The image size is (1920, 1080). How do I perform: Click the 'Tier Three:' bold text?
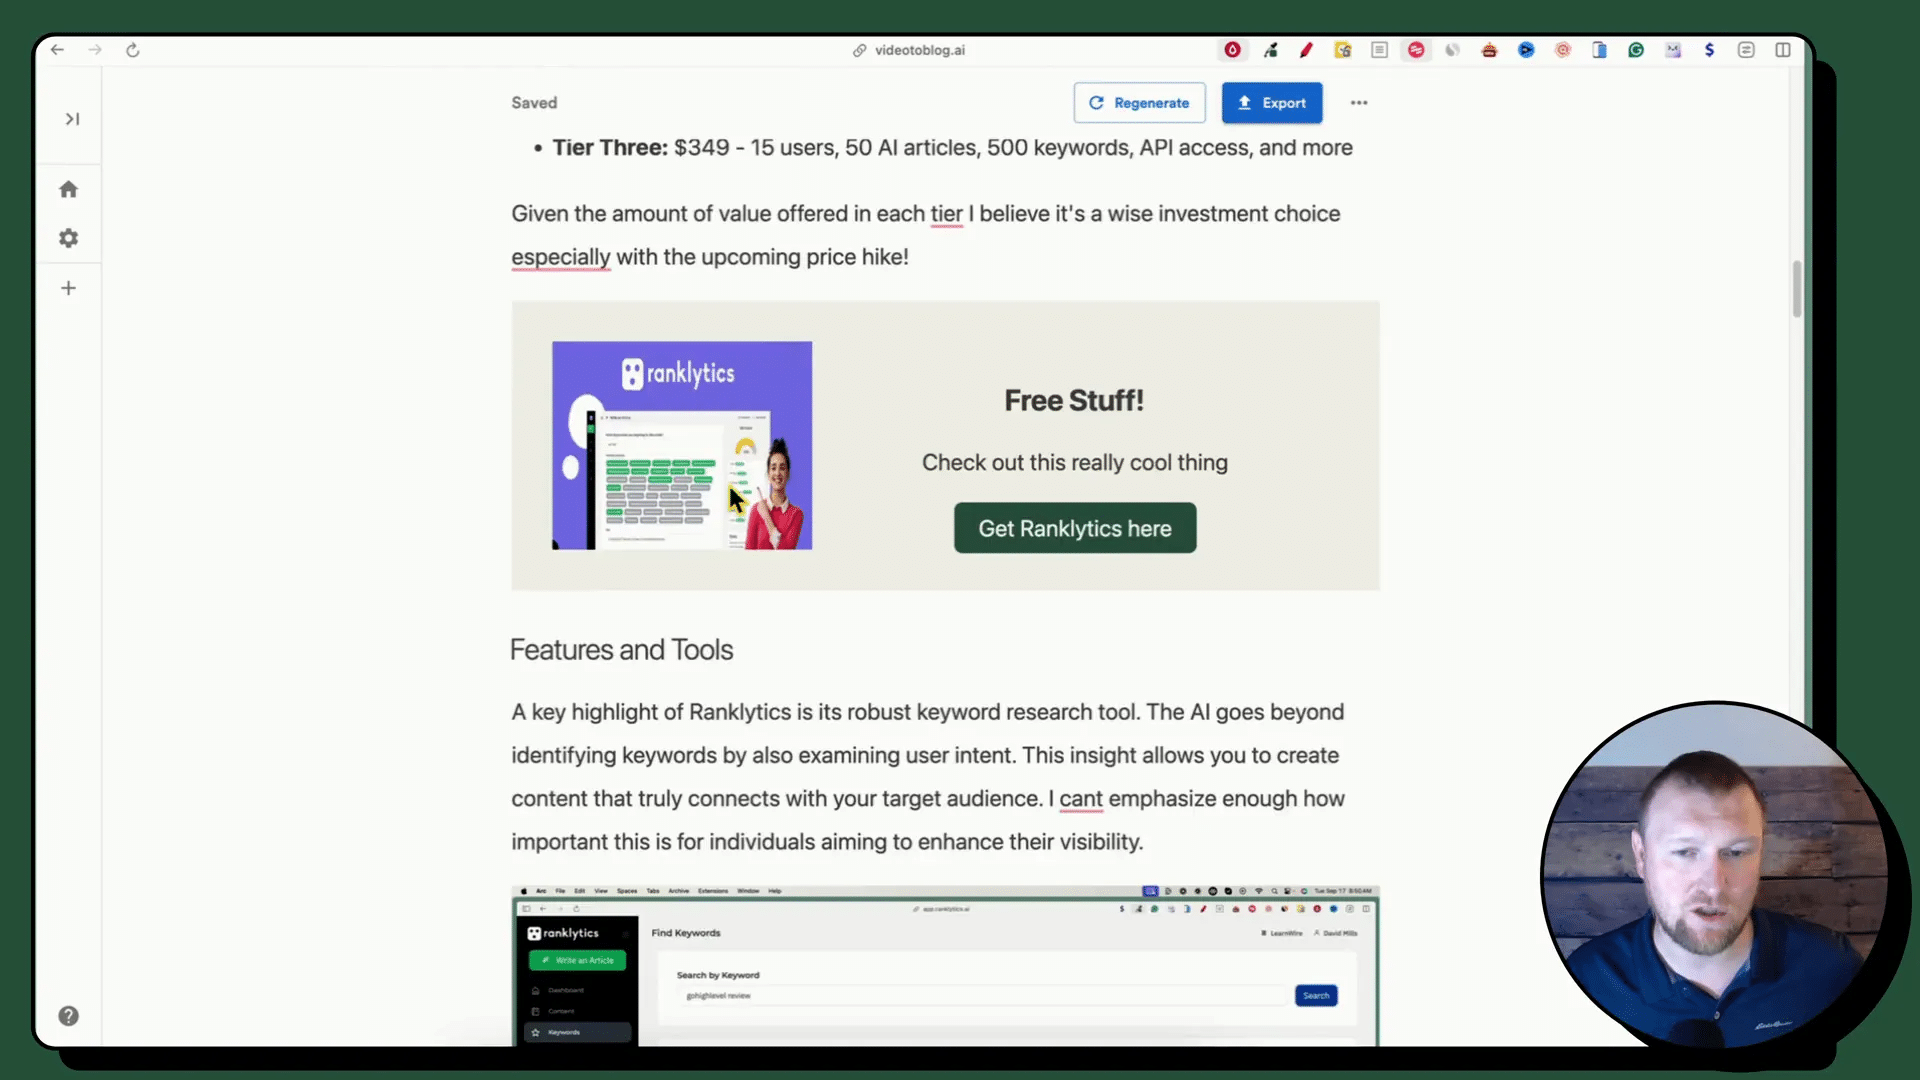610,148
